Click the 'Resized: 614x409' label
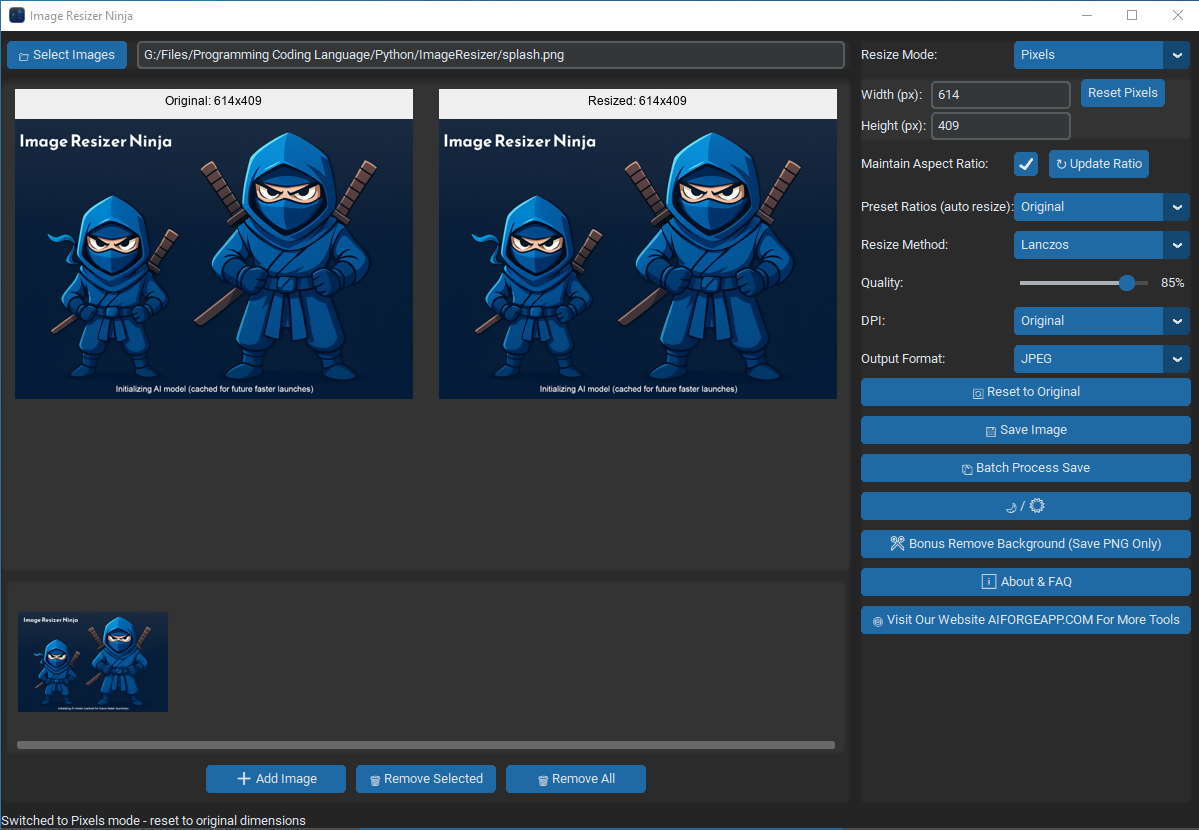The width and height of the screenshot is (1199, 830). point(637,101)
